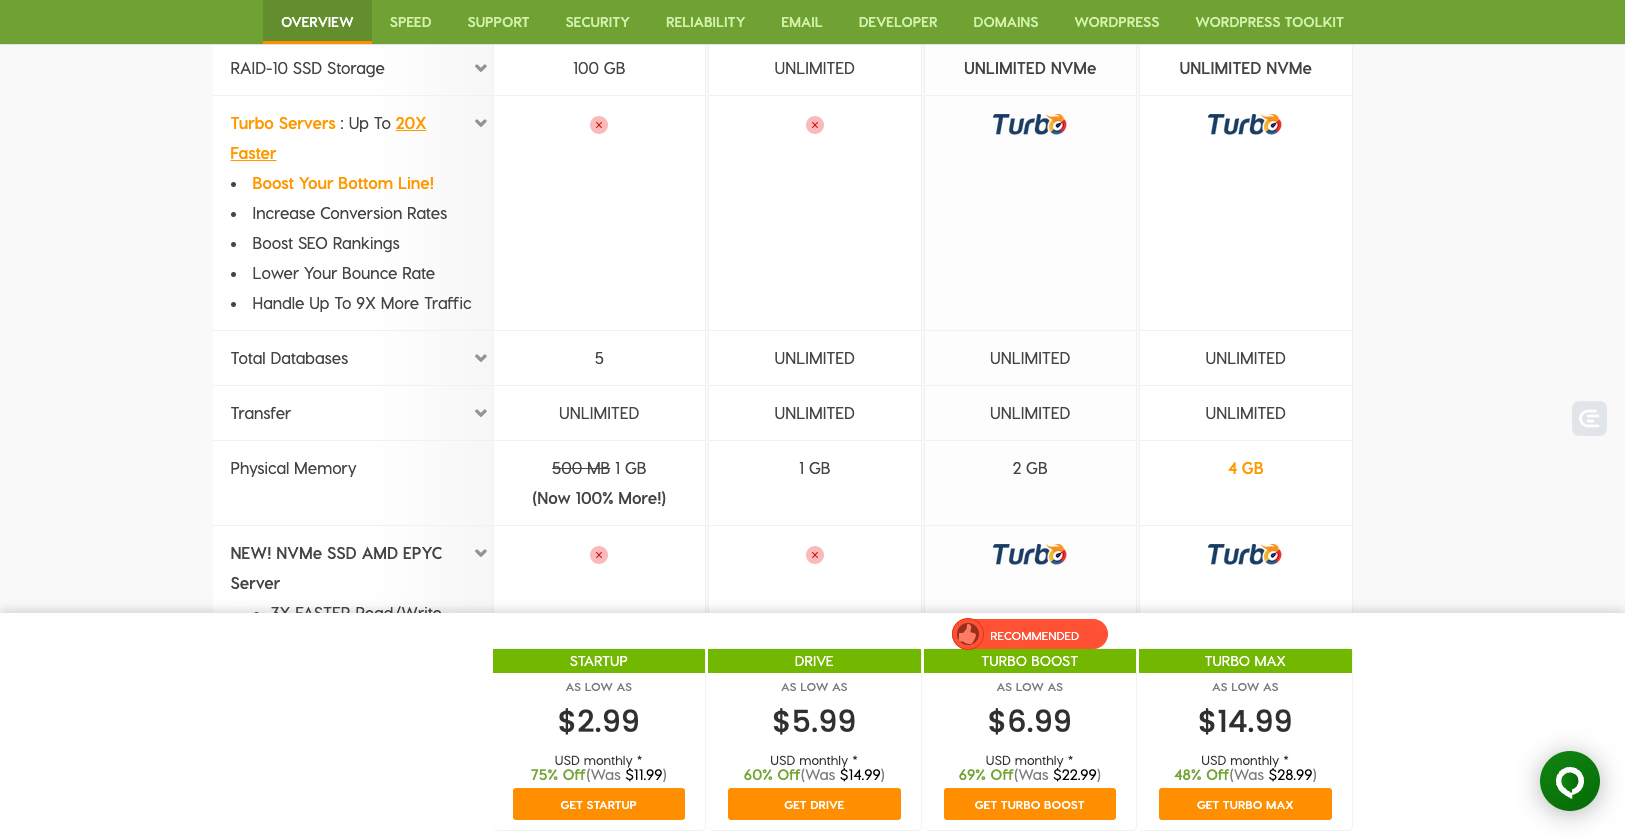
Task: Click the Startup plan header
Action: click(599, 661)
